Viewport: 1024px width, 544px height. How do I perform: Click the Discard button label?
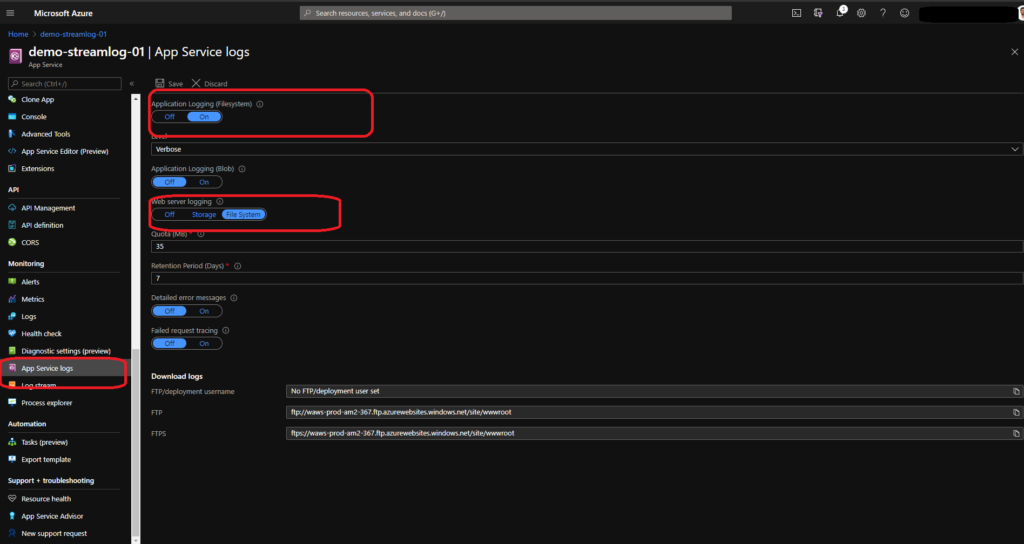tap(216, 84)
